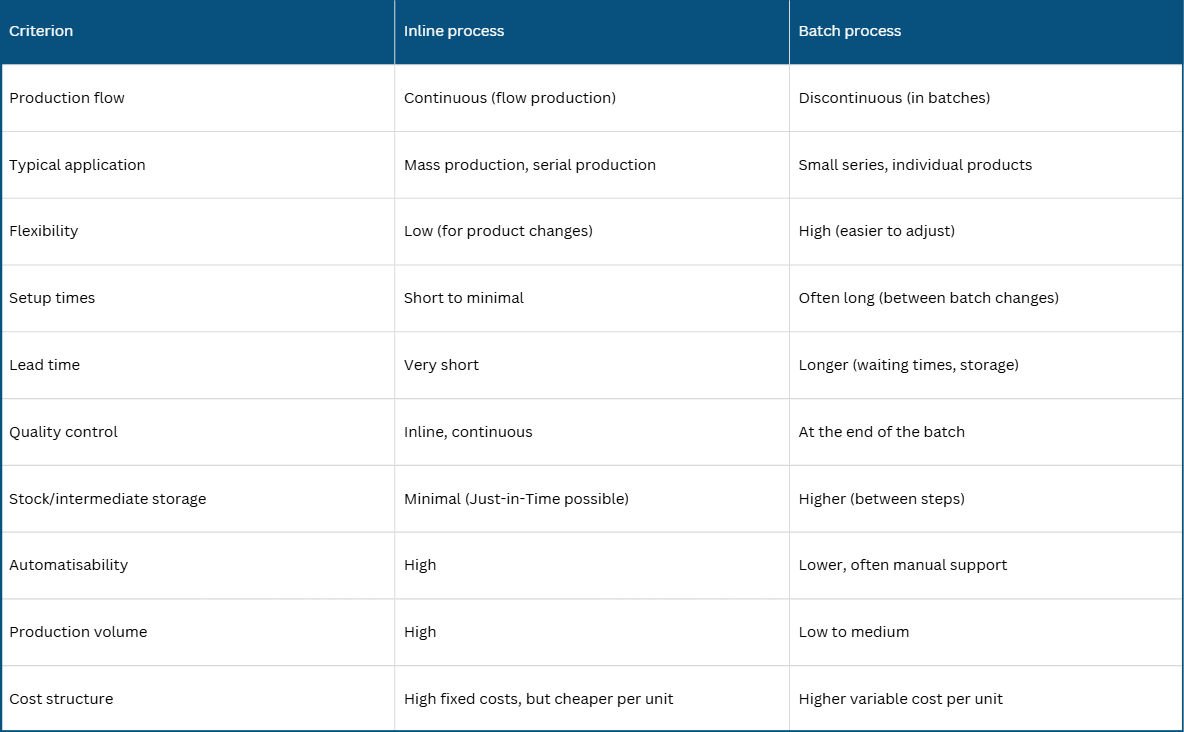This screenshot has width=1184, height=732.
Task: Select the Inline, continuous quality cell
Action: (592, 432)
